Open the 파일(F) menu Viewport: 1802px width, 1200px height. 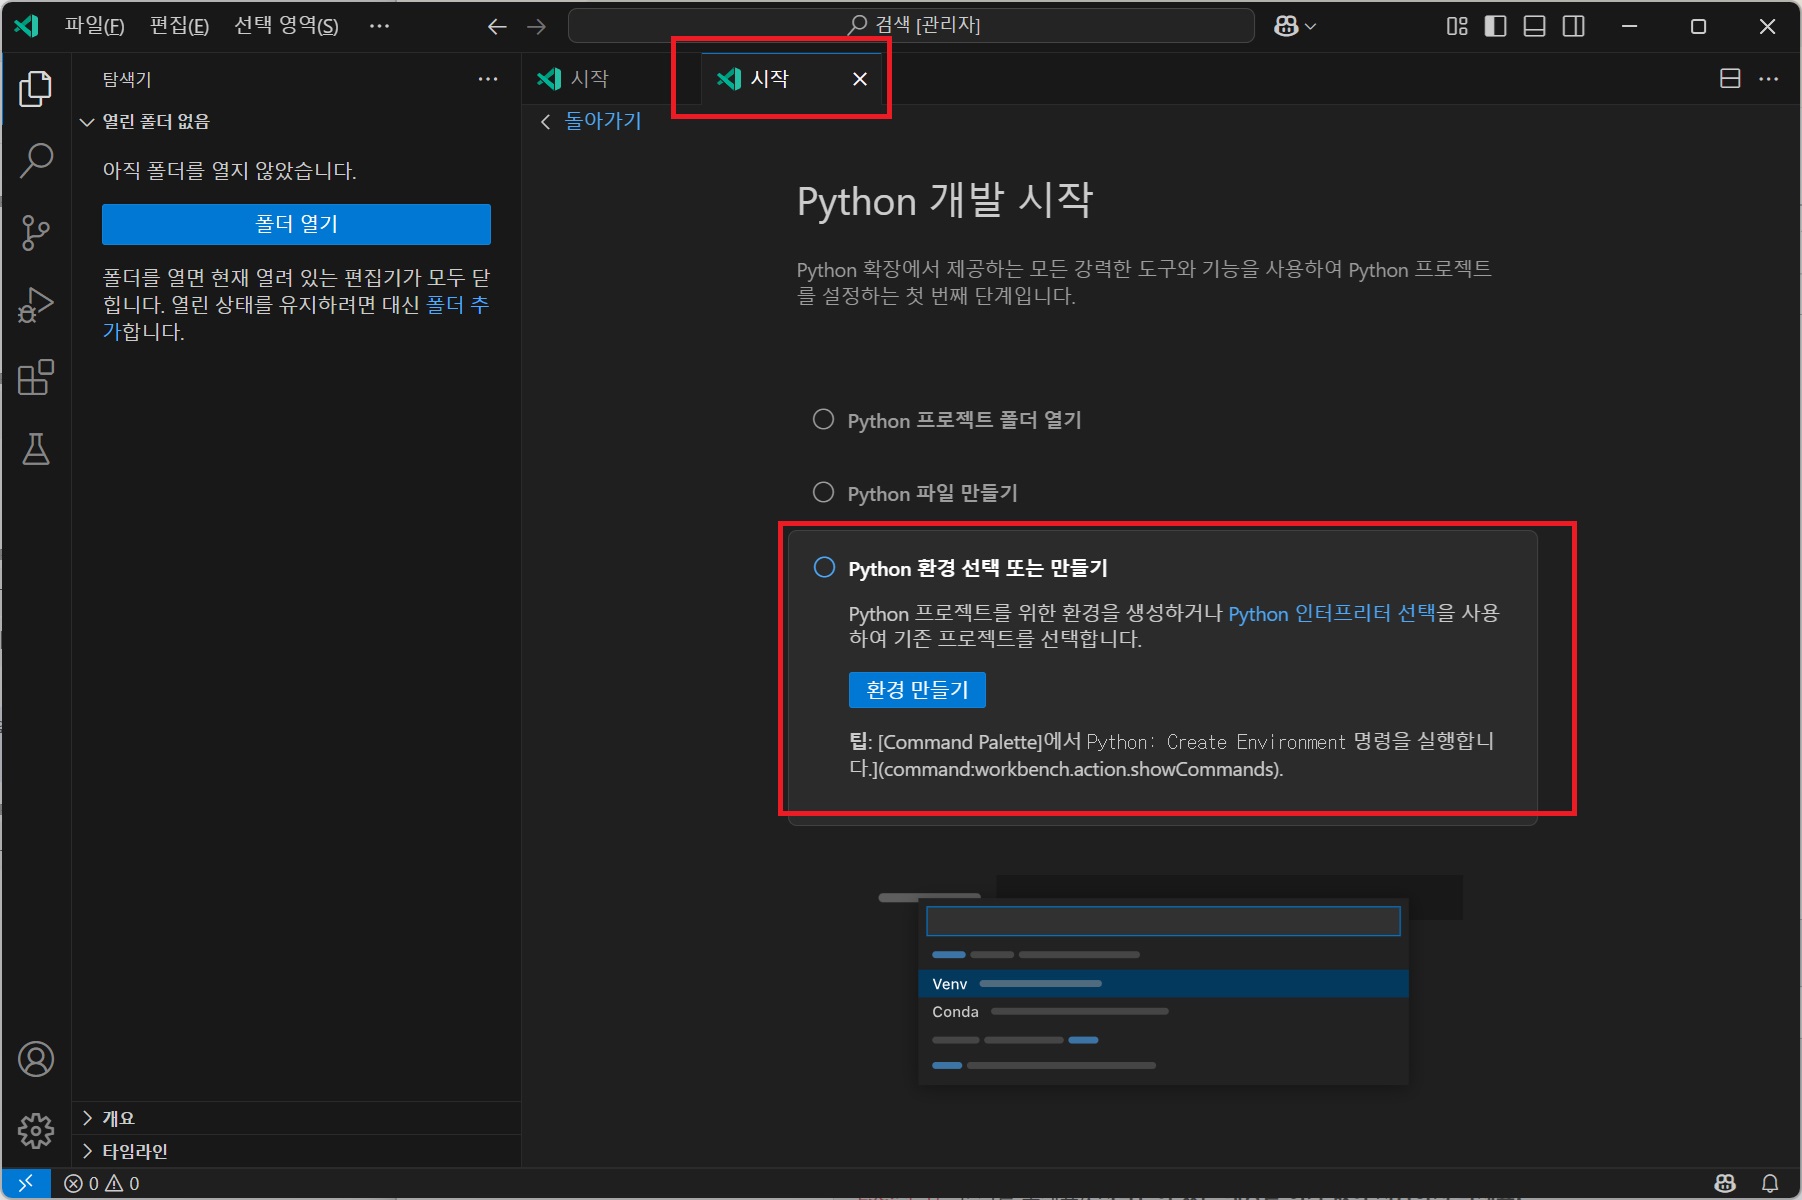point(94,26)
